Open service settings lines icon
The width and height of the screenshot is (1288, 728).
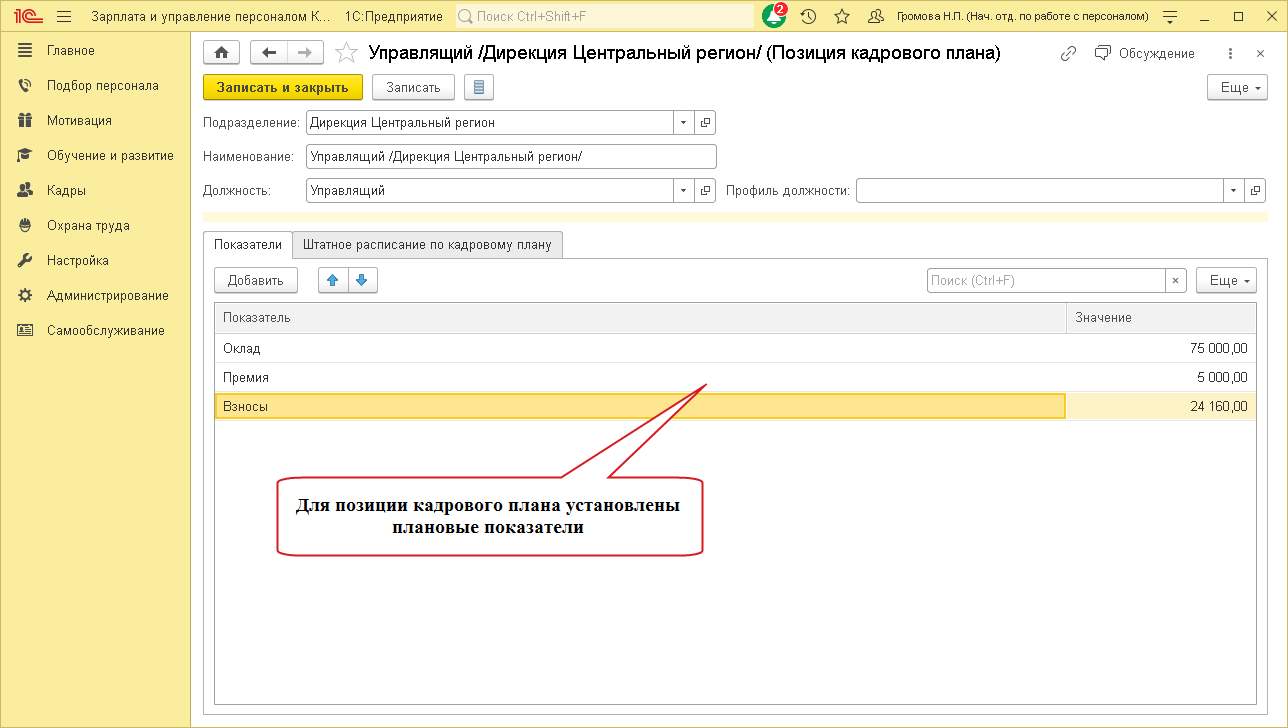tap(1171, 17)
